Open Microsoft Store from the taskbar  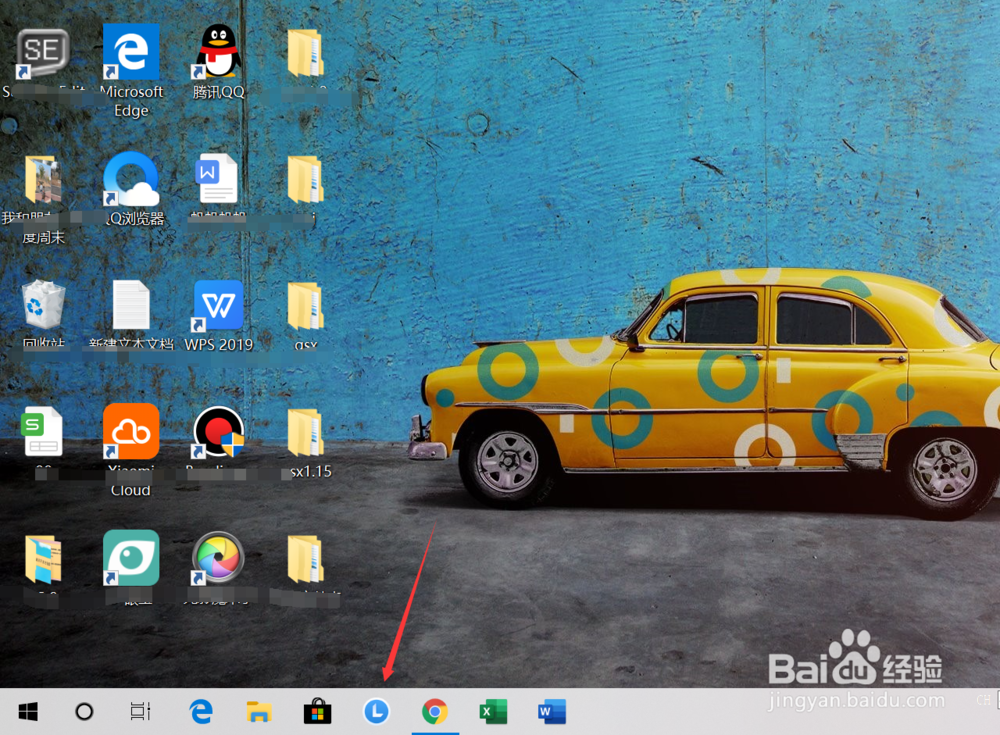point(317,711)
